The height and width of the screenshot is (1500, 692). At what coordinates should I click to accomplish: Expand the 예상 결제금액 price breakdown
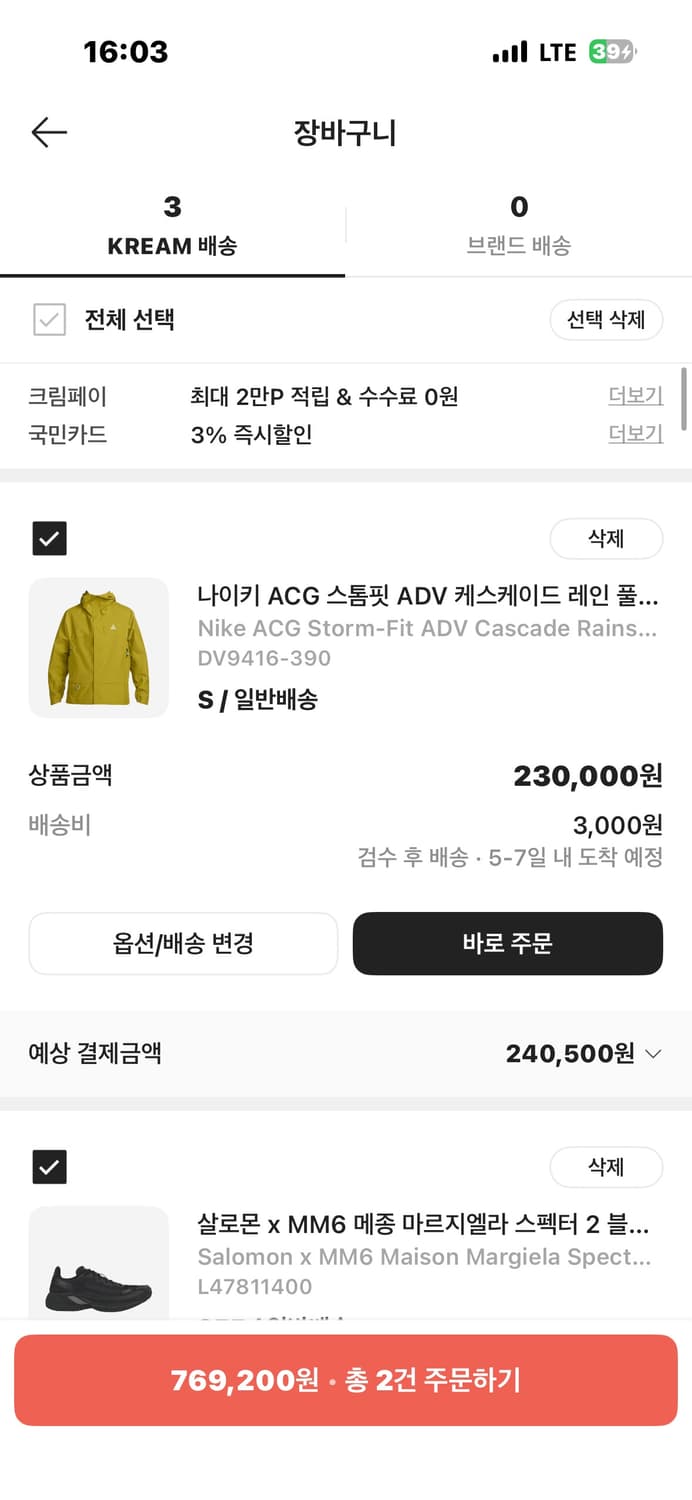click(651, 1053)
